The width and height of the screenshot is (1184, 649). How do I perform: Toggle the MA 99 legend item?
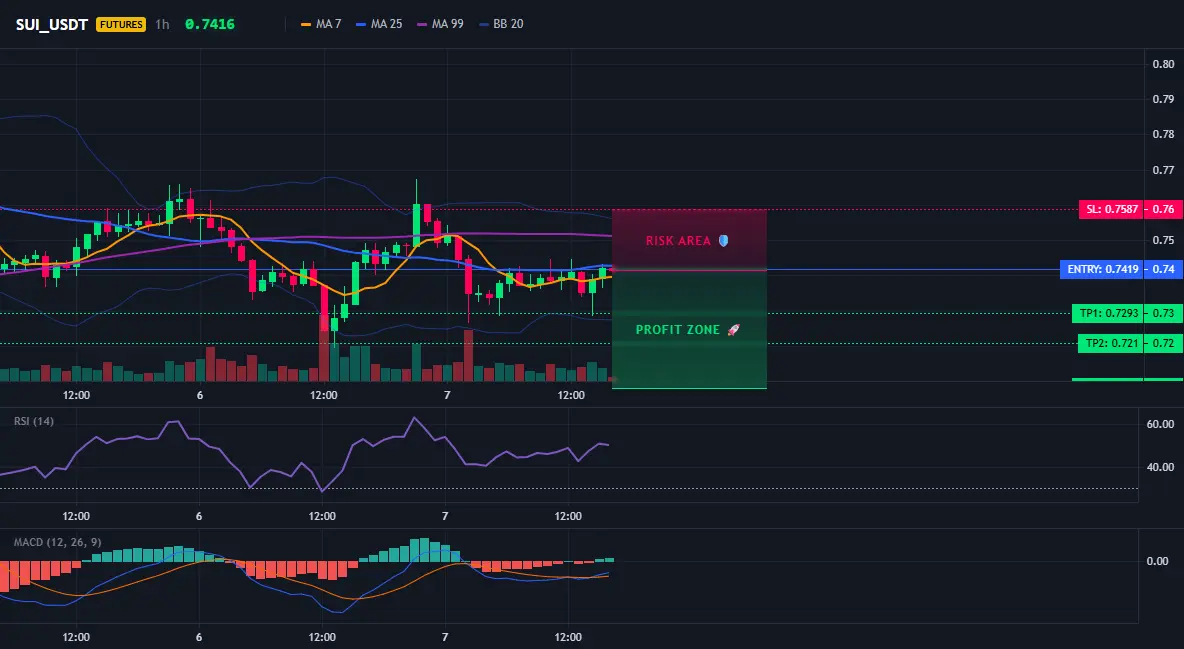pos(440,24)
